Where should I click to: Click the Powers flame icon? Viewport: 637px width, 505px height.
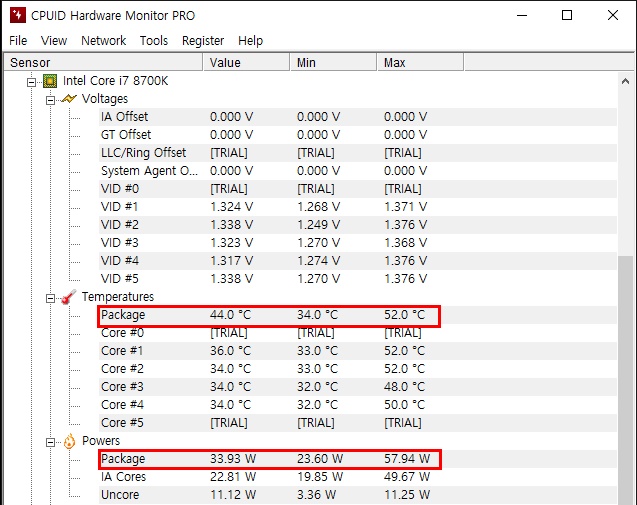click(69, 441)
